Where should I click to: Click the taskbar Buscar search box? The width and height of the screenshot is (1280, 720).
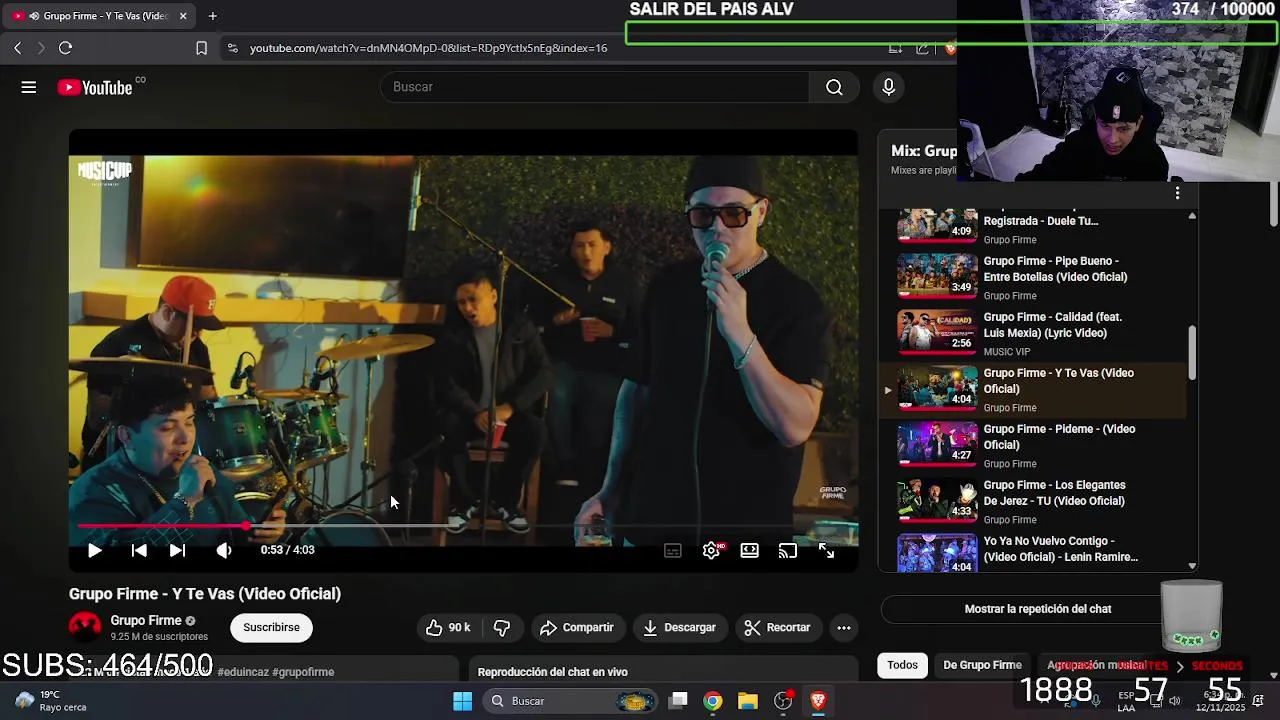569,701
